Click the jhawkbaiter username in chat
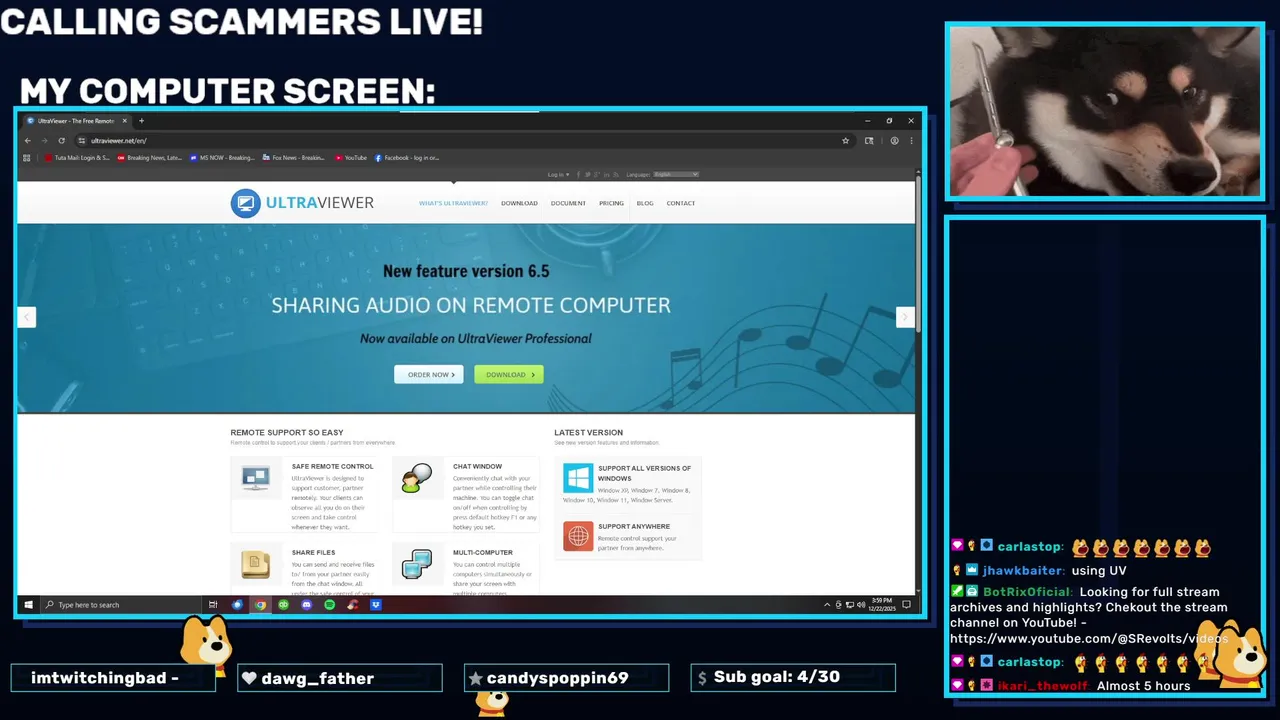 click(1023, 570)
